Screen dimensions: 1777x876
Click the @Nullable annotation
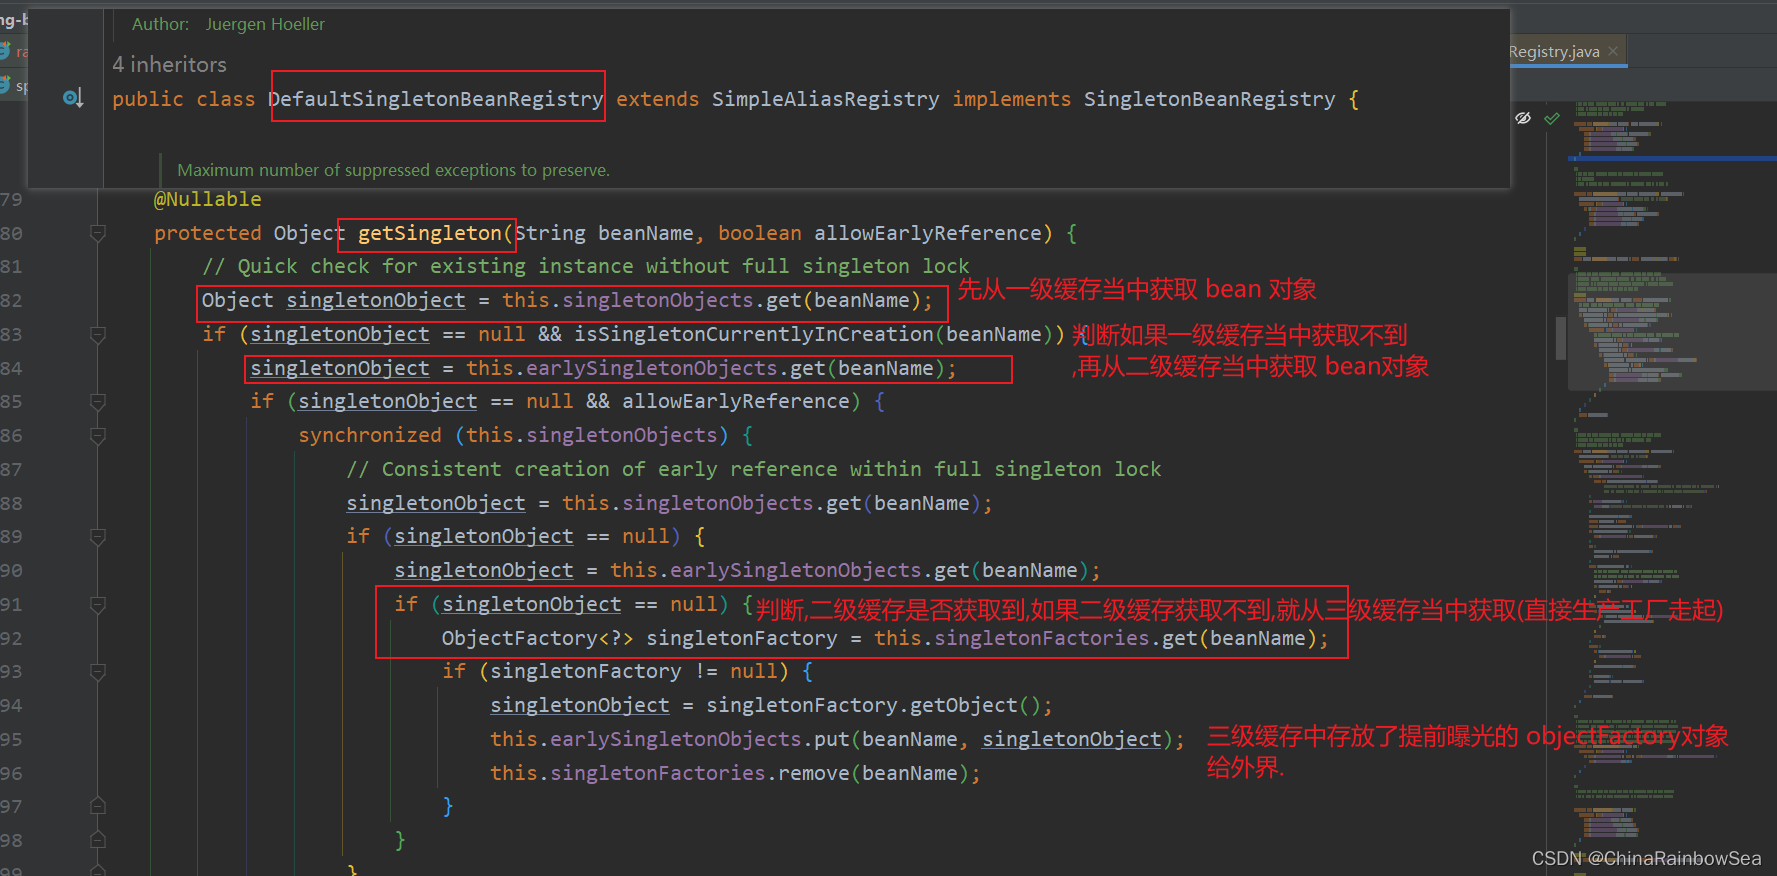207,199
